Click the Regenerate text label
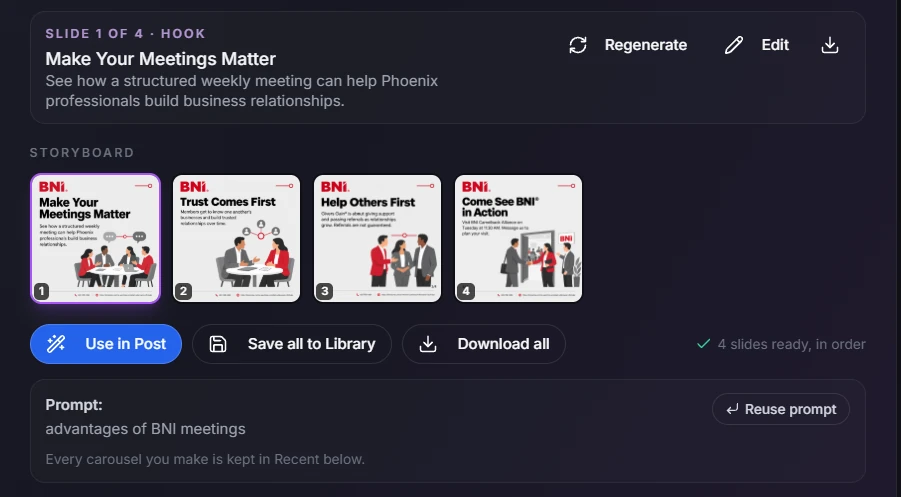Screen dimensions: 901x497 tap(646, 45)
